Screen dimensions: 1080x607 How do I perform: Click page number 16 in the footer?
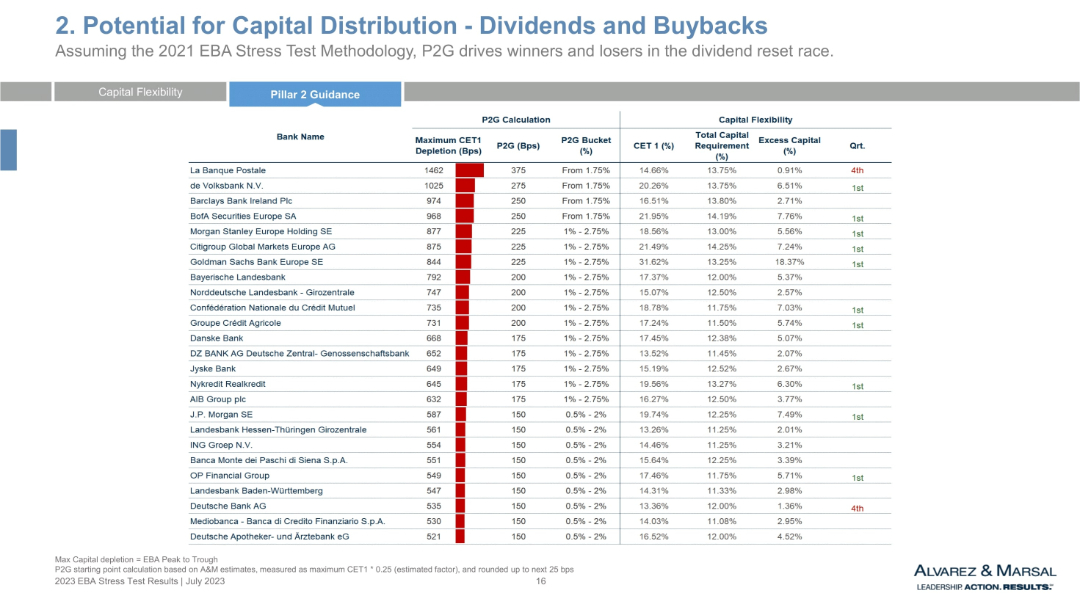pos(541,581)
